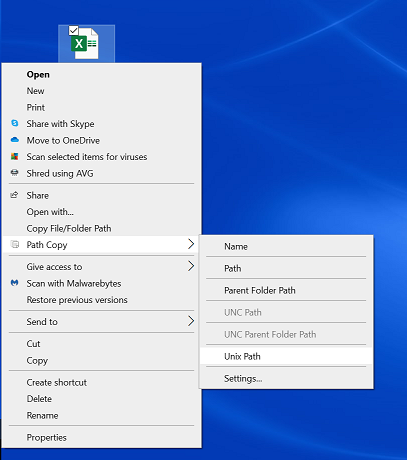
Task: Click the Skype icon in context menu
Action: pos(15,123)
